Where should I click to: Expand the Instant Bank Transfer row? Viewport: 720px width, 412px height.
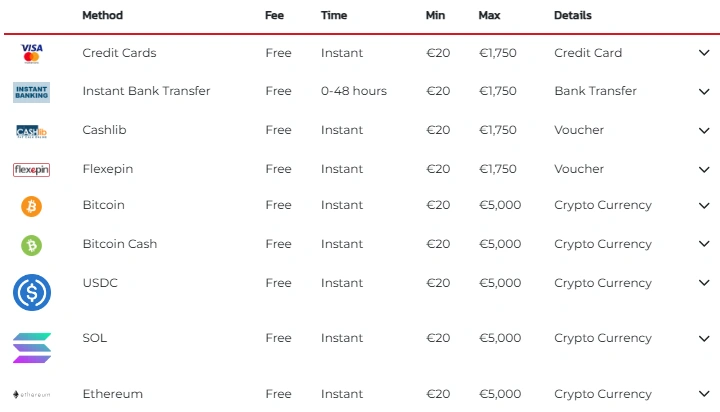(704, 92)
